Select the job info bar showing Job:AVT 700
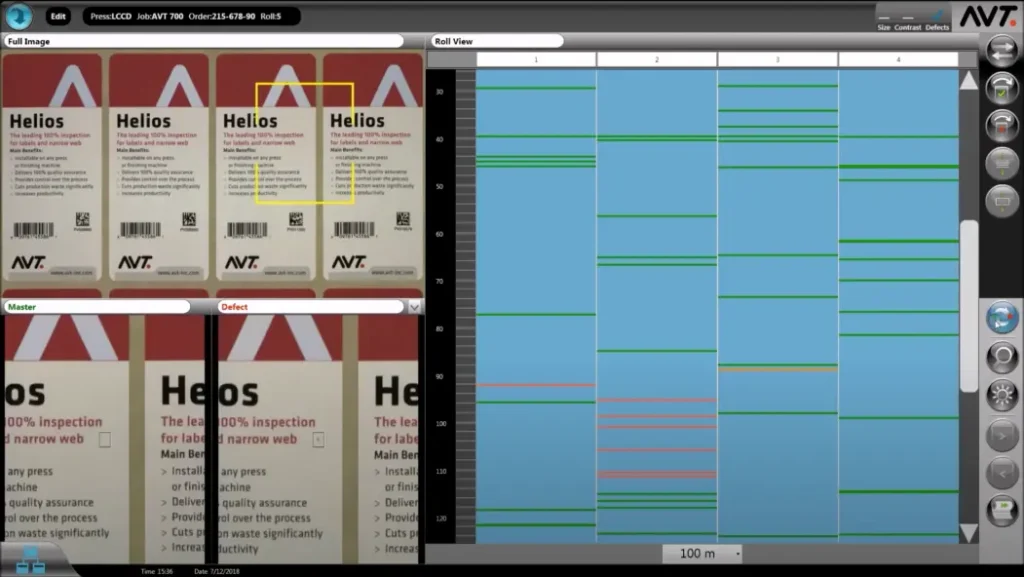The image size is (1024, 577). coord(191,16)
